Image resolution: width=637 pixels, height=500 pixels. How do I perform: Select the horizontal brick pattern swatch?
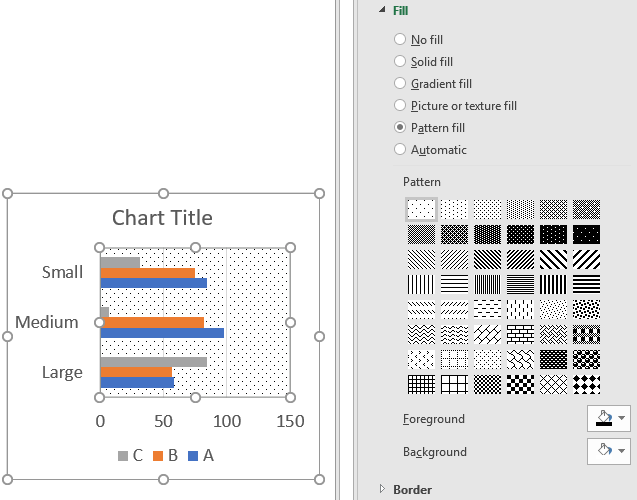click(x=520, y=334)
